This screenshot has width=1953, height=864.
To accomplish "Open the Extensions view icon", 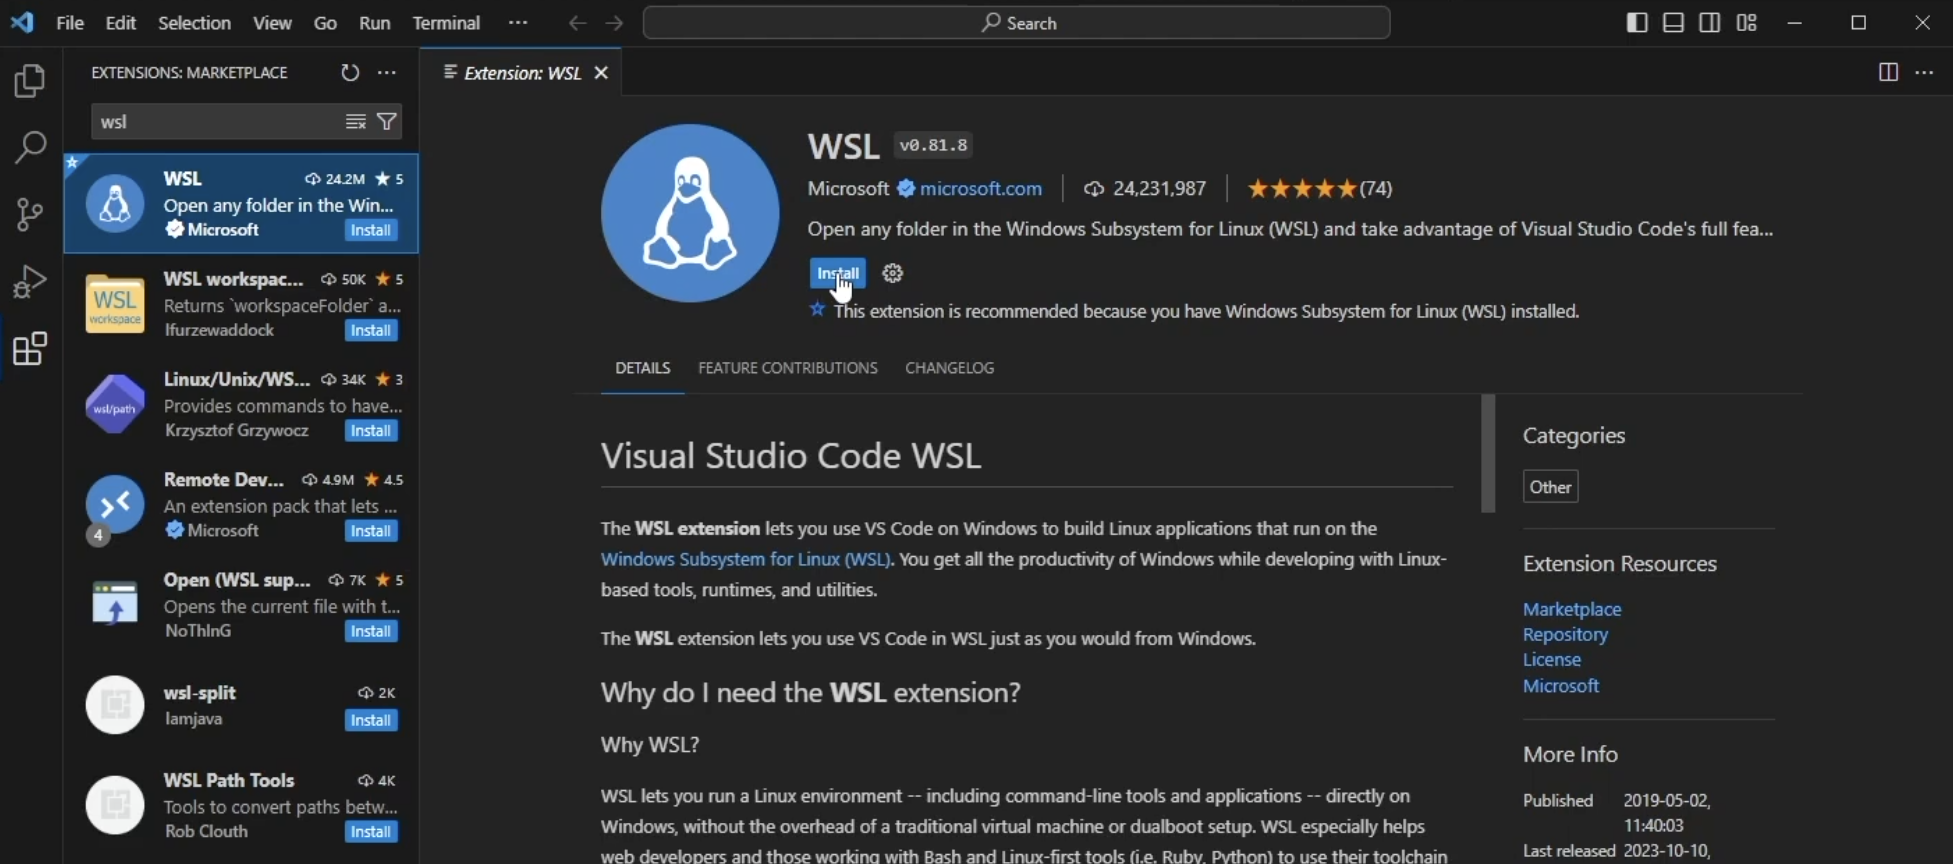I will tap(30, 349).
